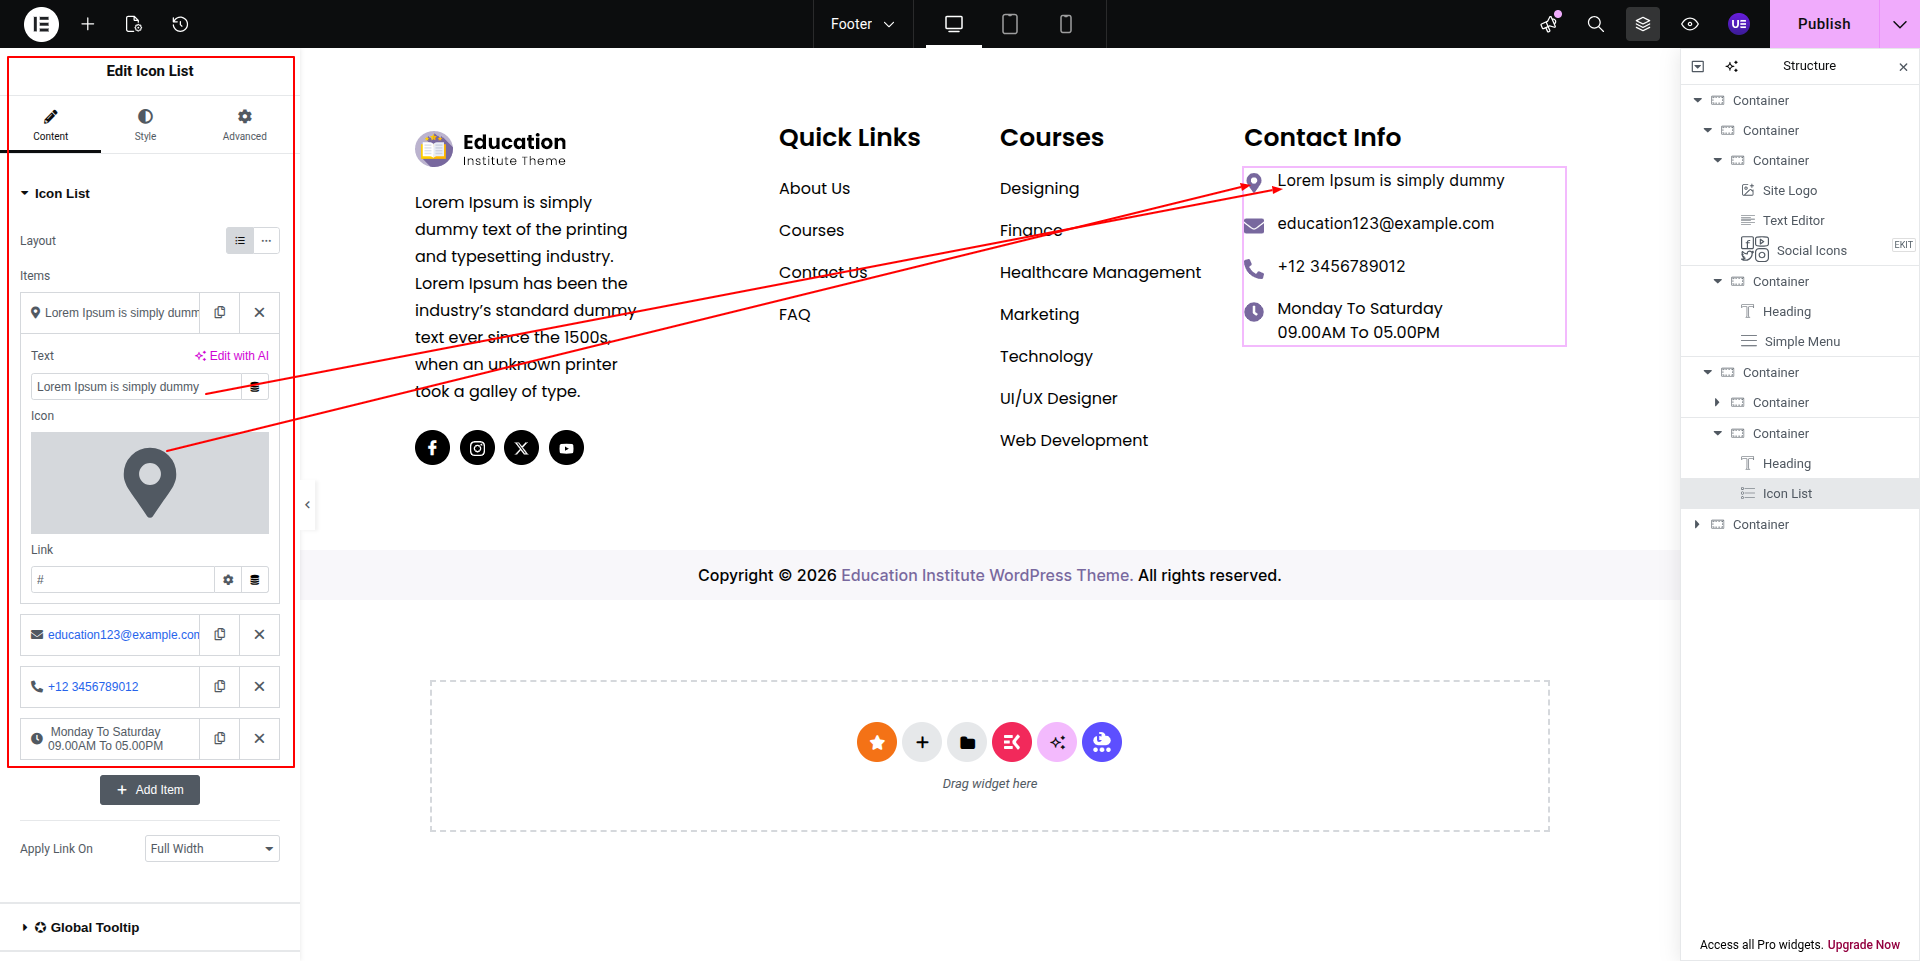The width and height of the screenshot is (1920, 961).
Task: Click the Elementor logo menu button
Action: tap(41, 24)
